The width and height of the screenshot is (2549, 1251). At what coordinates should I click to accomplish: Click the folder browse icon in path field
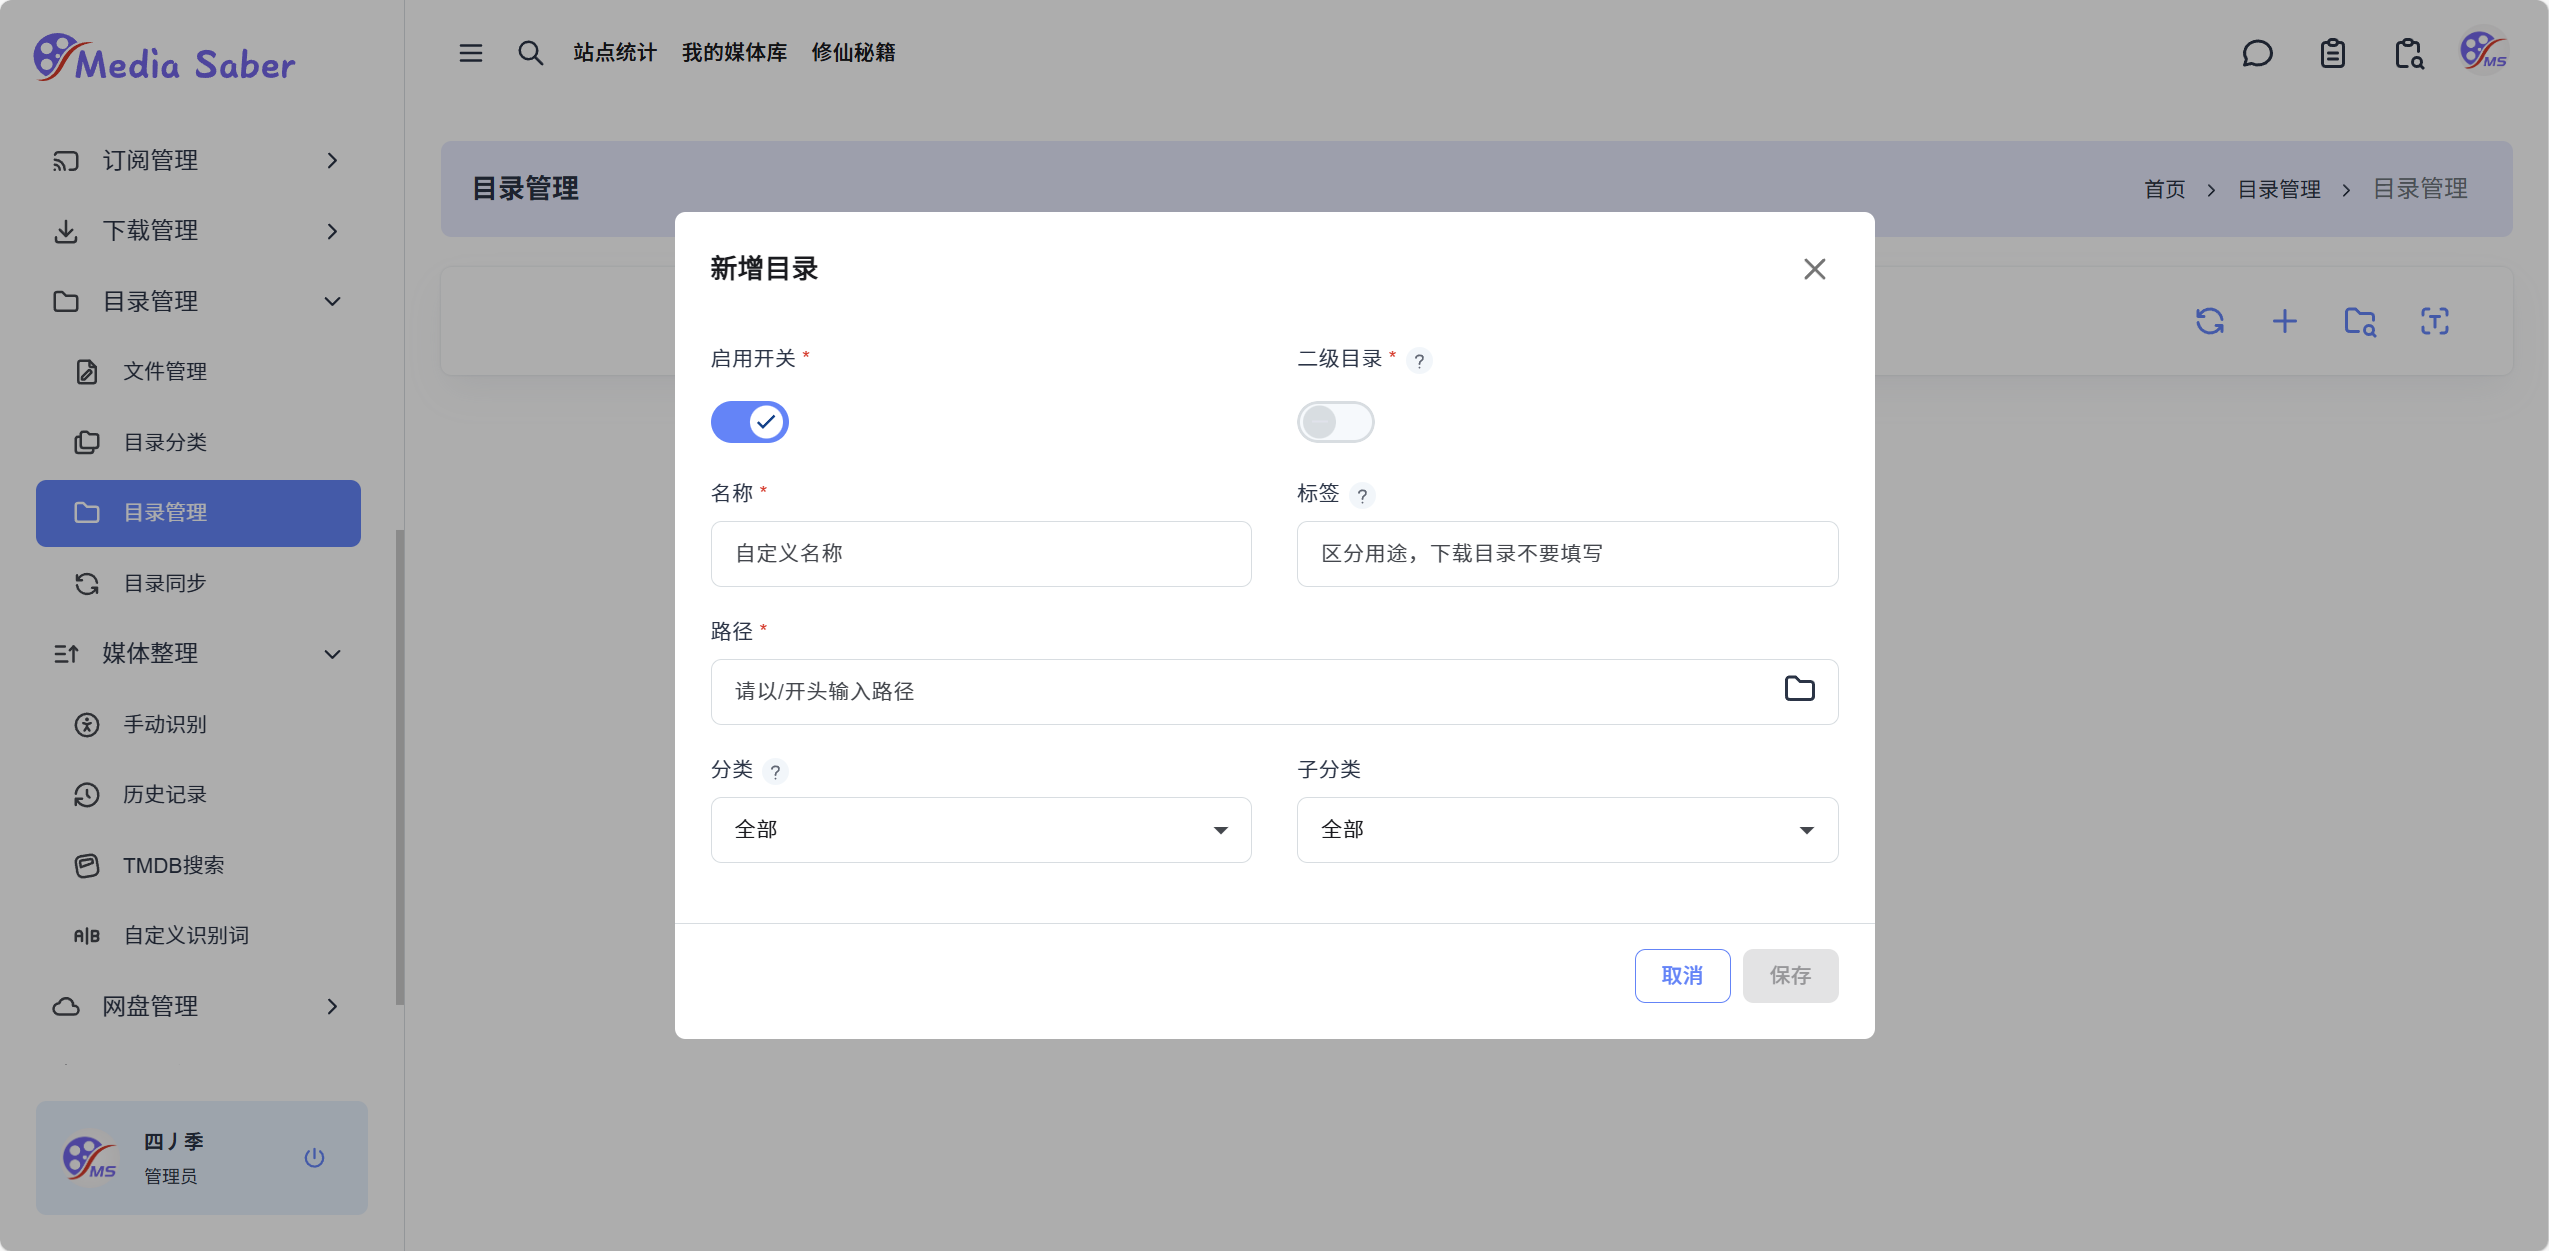click(1799, 689)
